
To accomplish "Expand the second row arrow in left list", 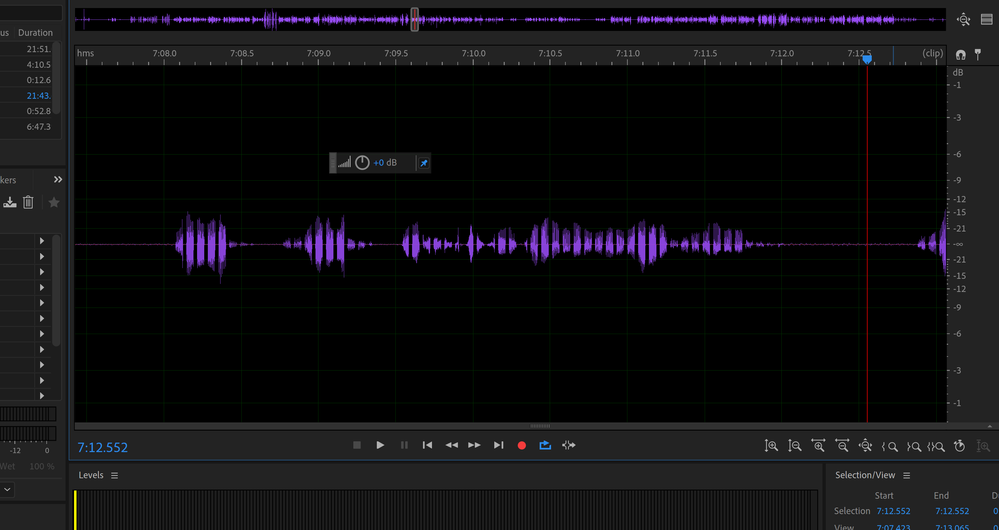I will coord(42,257).
